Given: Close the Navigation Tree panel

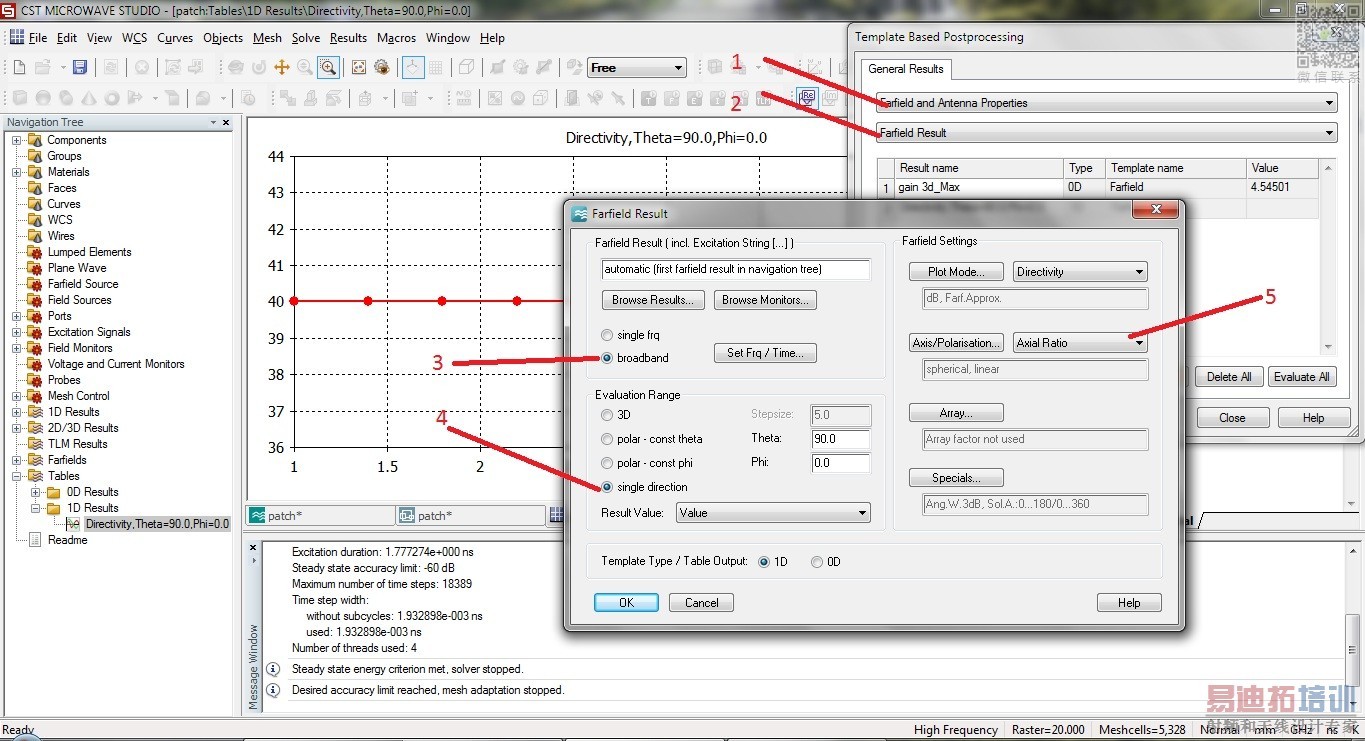Looking at the screenshot, I should (226, 122).
